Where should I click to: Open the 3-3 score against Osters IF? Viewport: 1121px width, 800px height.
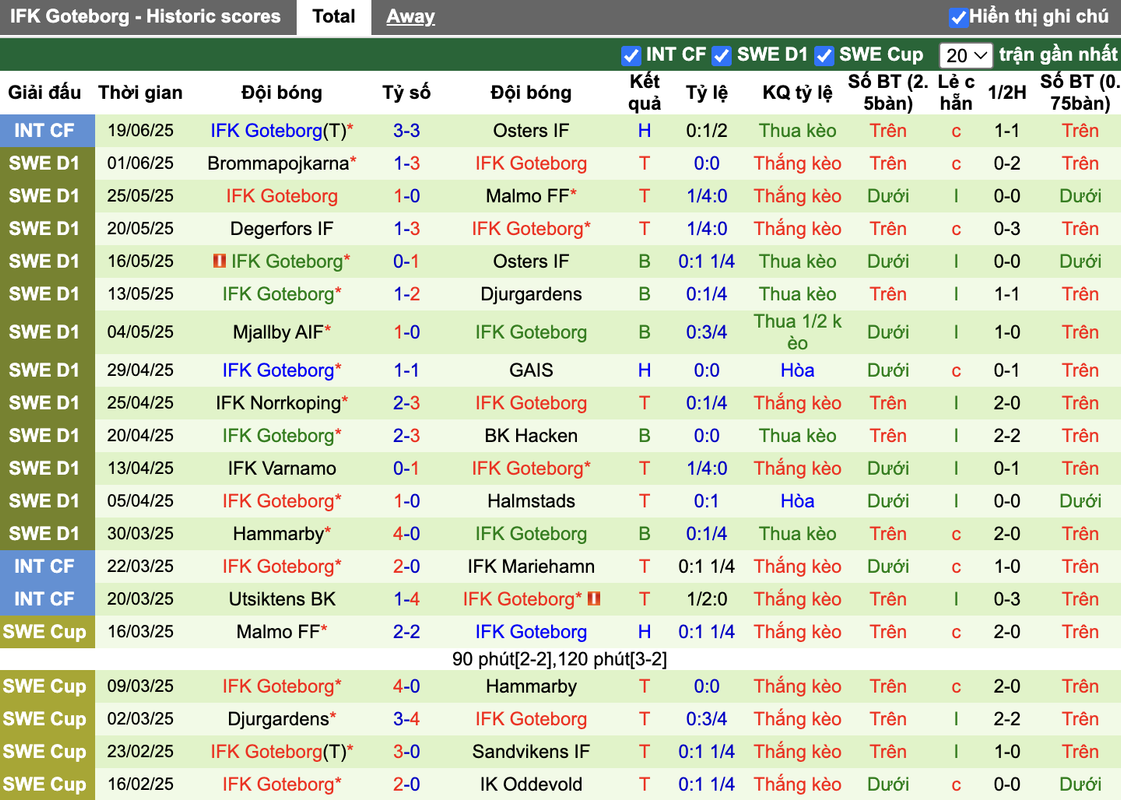tap(406, 131)
